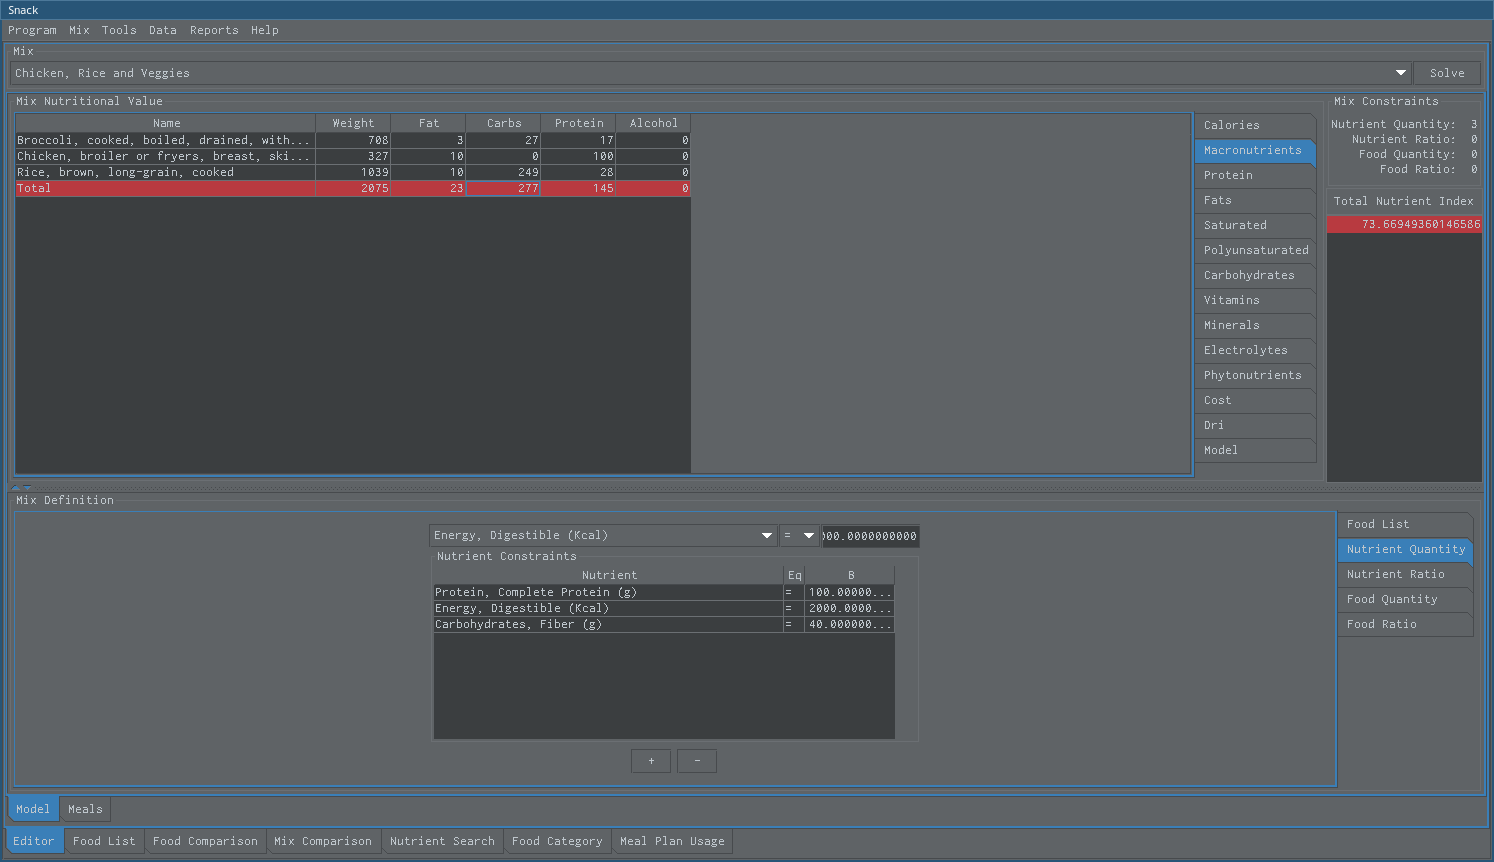Open the Dri tab
Image resolution: width=1494 pixels, height=862 pixels.
pyautogui.click(x=1254, y=425)
